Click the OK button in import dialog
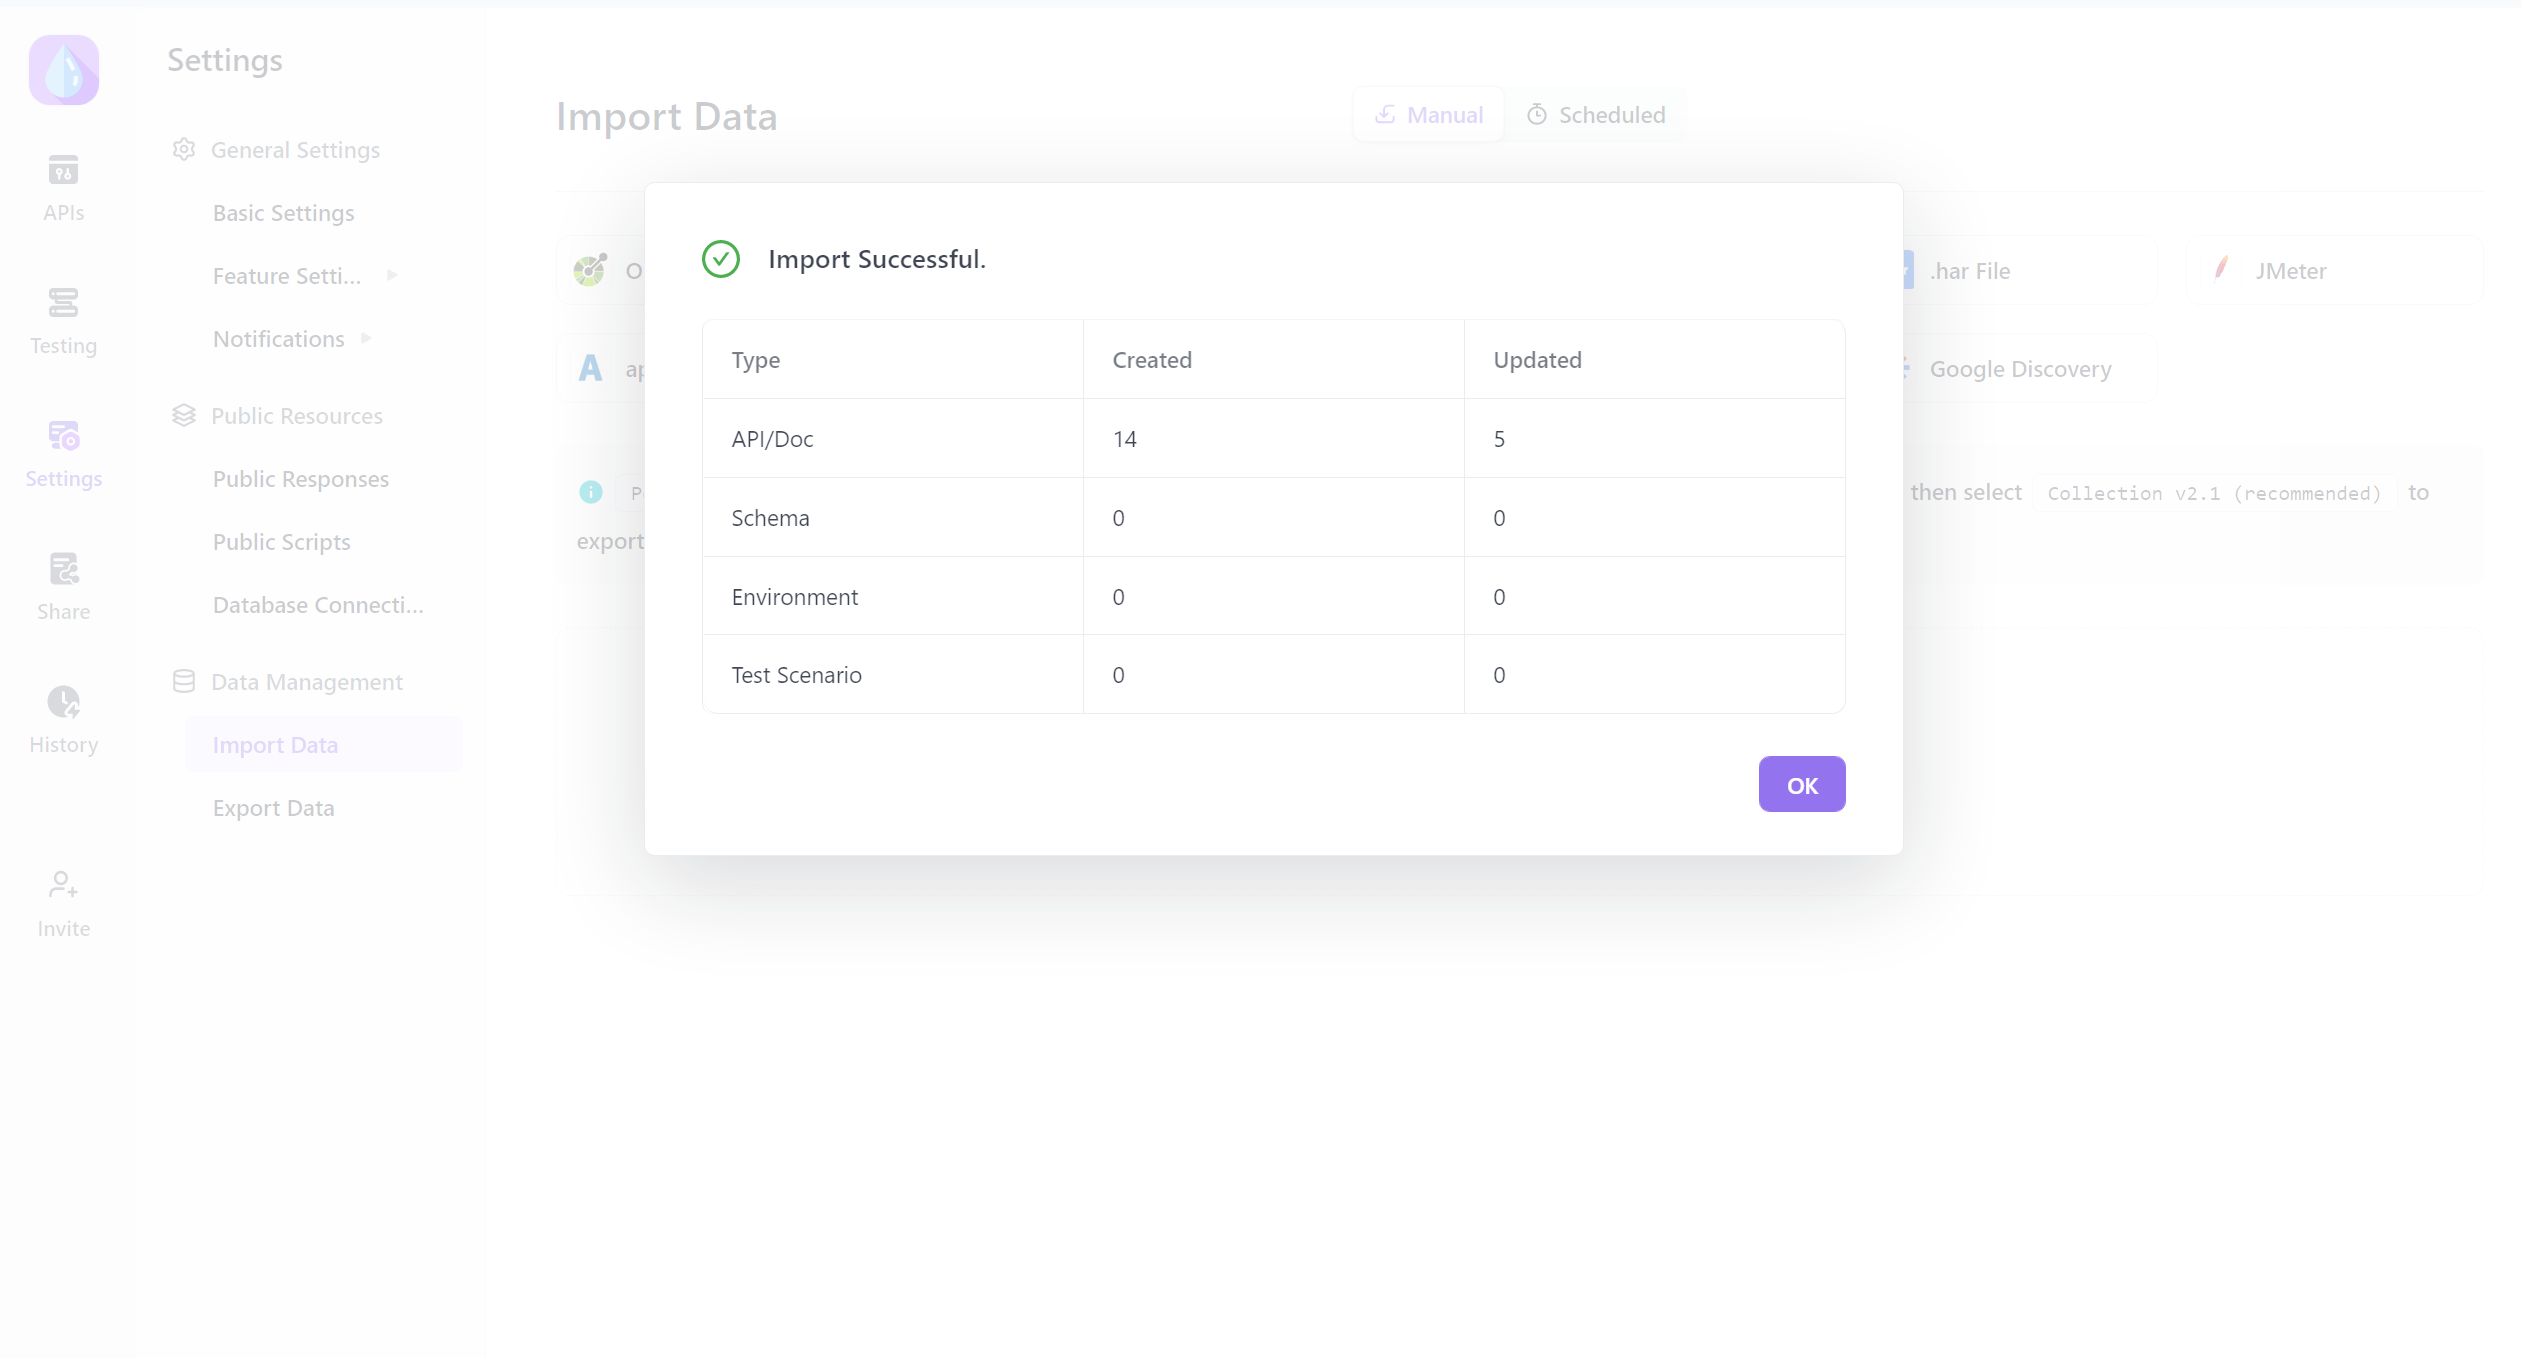Screen dimensions: 2521x1358 coord(1801,784)
